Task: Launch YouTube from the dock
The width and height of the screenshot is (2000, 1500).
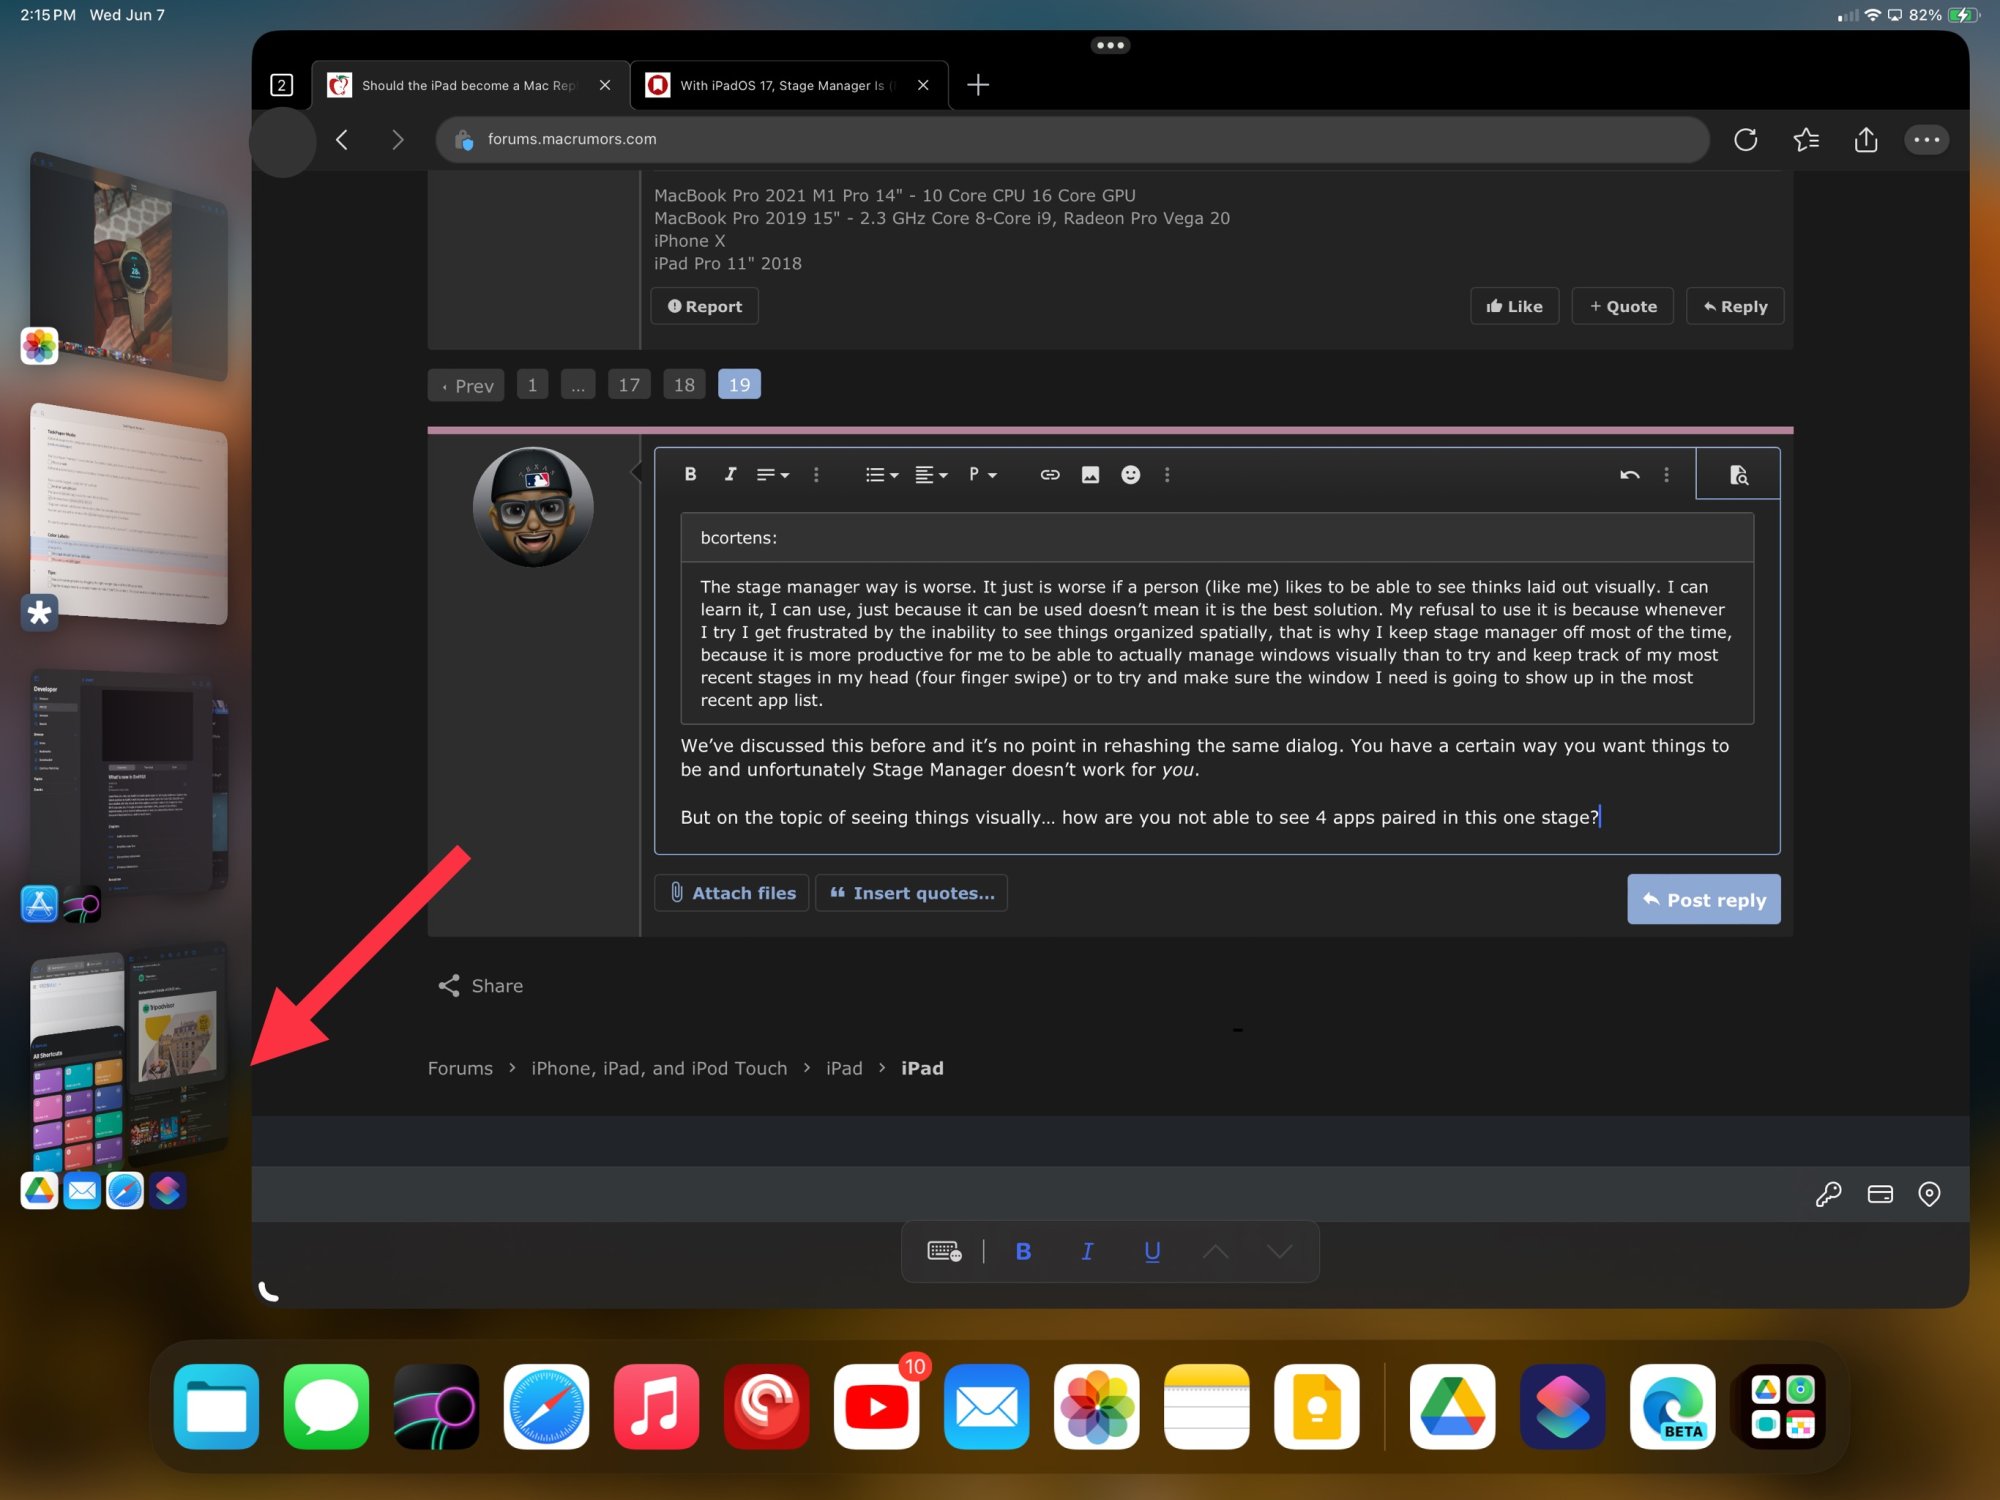Action: (x=876, y=1407)
